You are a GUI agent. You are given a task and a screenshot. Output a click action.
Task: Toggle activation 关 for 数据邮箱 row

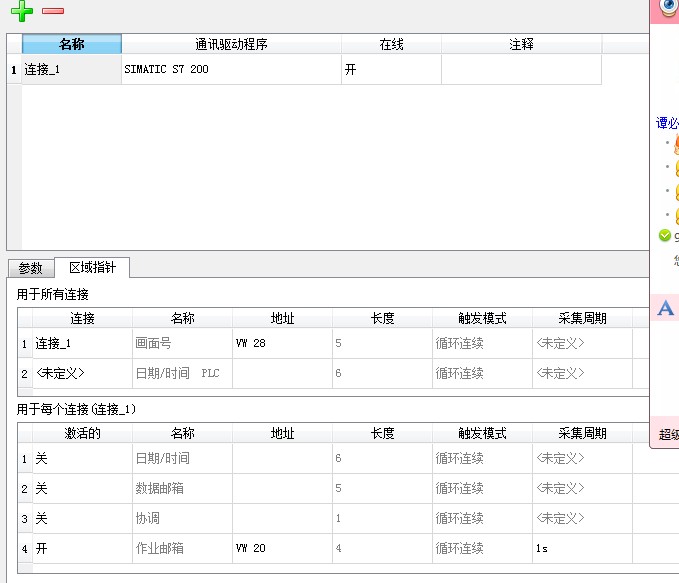click(82, 489)
